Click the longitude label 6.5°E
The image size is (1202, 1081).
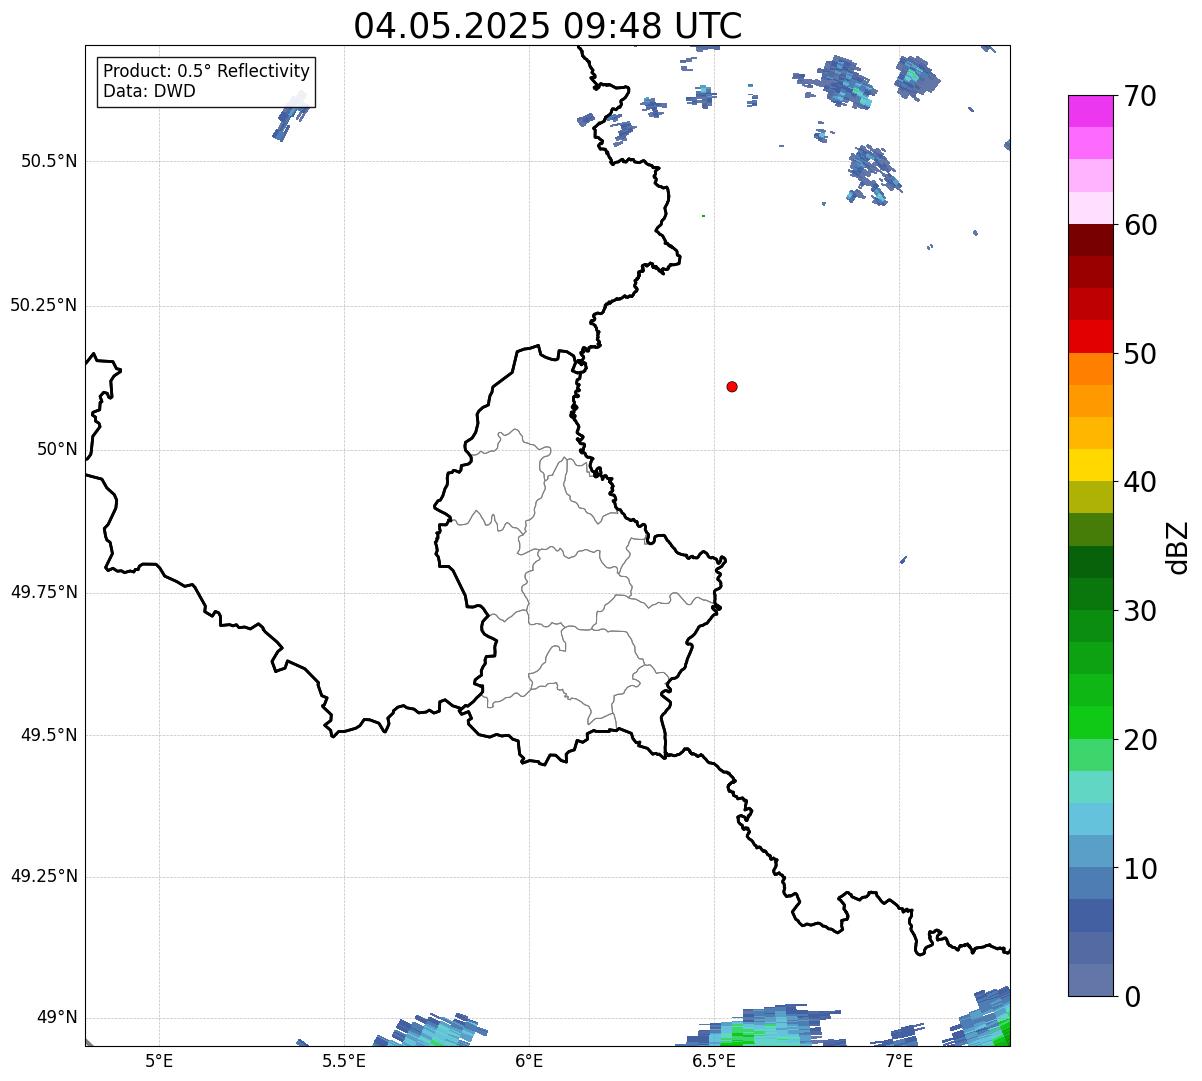(x=714, y=1060)
